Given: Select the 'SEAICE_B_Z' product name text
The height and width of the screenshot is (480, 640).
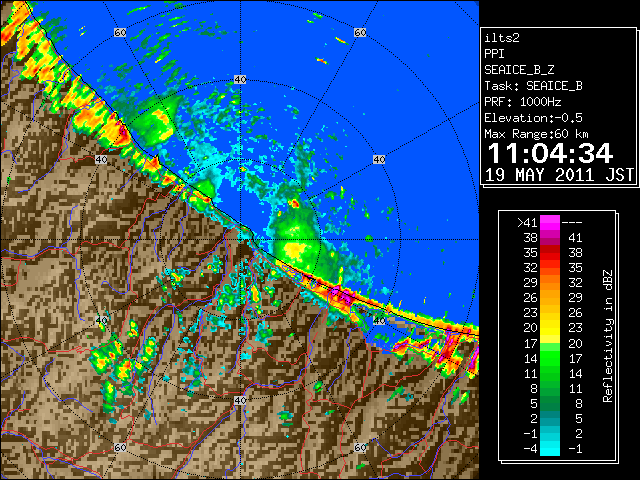Looking at the screenshot, I should tap(519, 70).
